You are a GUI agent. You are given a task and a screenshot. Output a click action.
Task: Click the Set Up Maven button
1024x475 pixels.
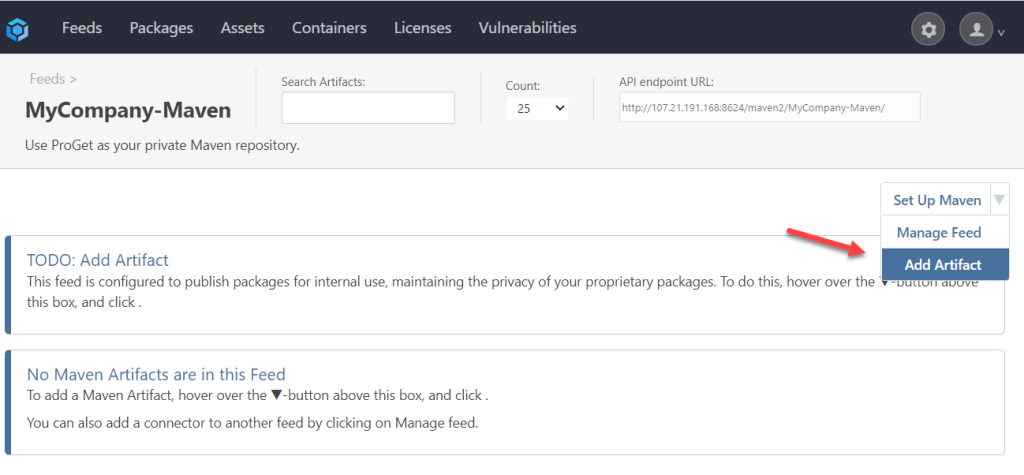(x=936, y=200)
